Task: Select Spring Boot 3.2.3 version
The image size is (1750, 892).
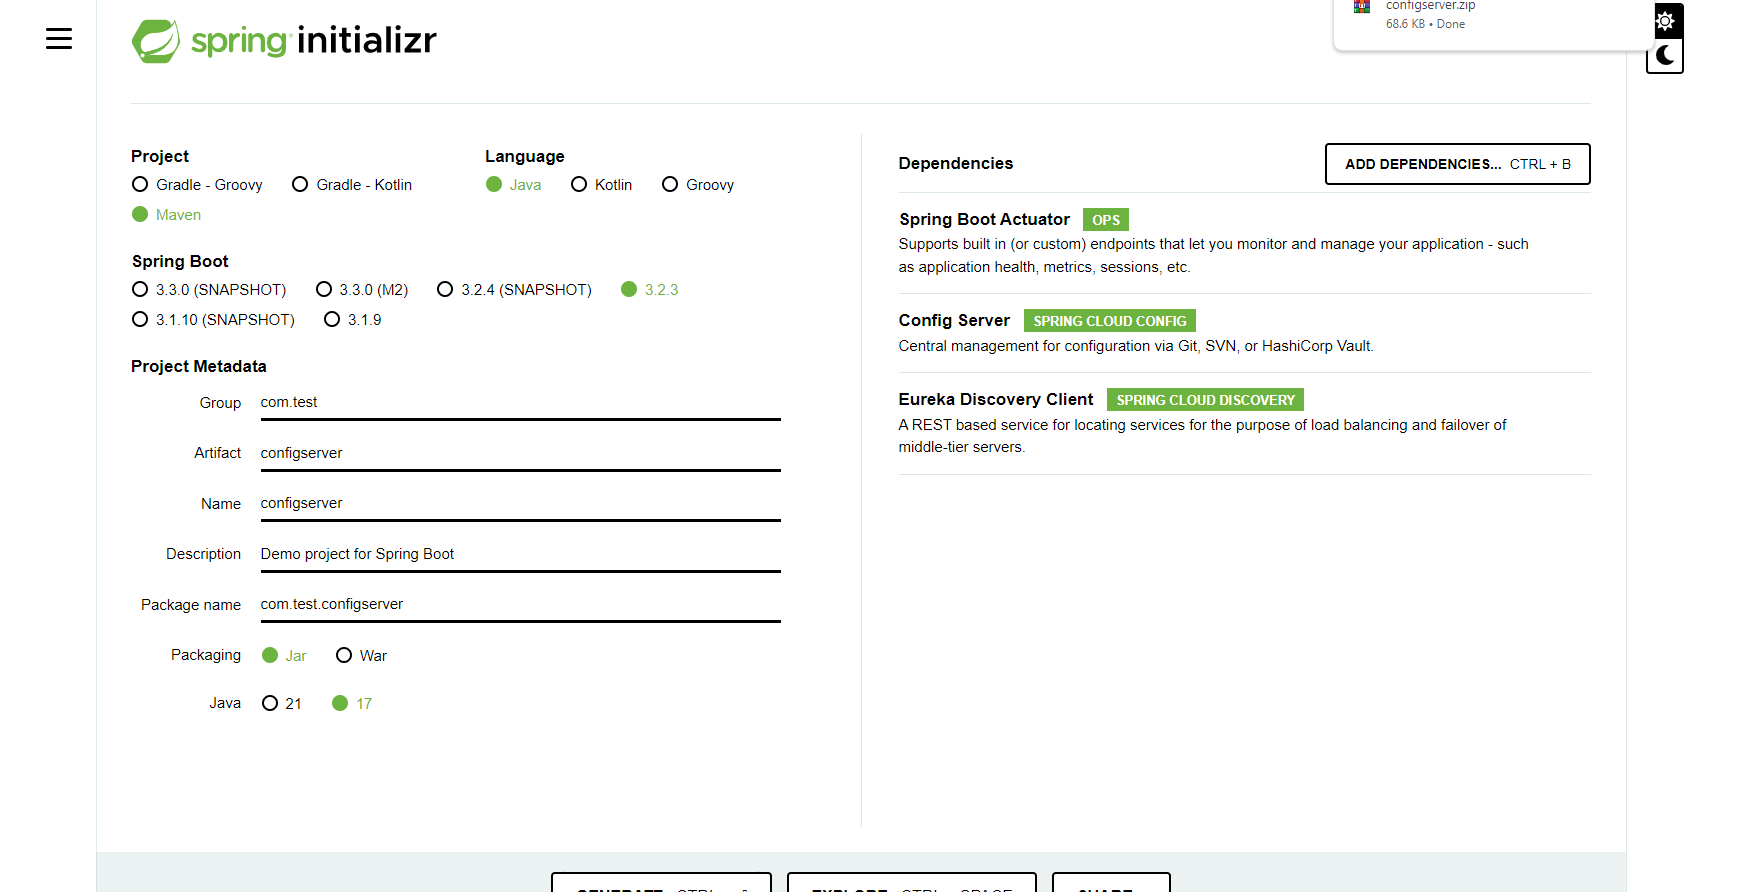Action: [650, 290]
